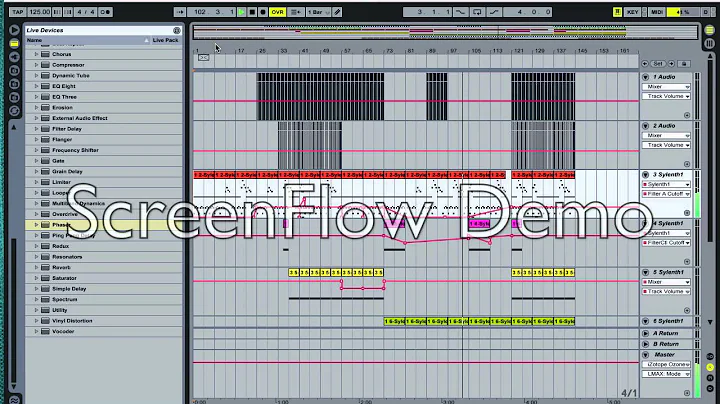
Task: Click the Set locator button
Action: (658, 64)
